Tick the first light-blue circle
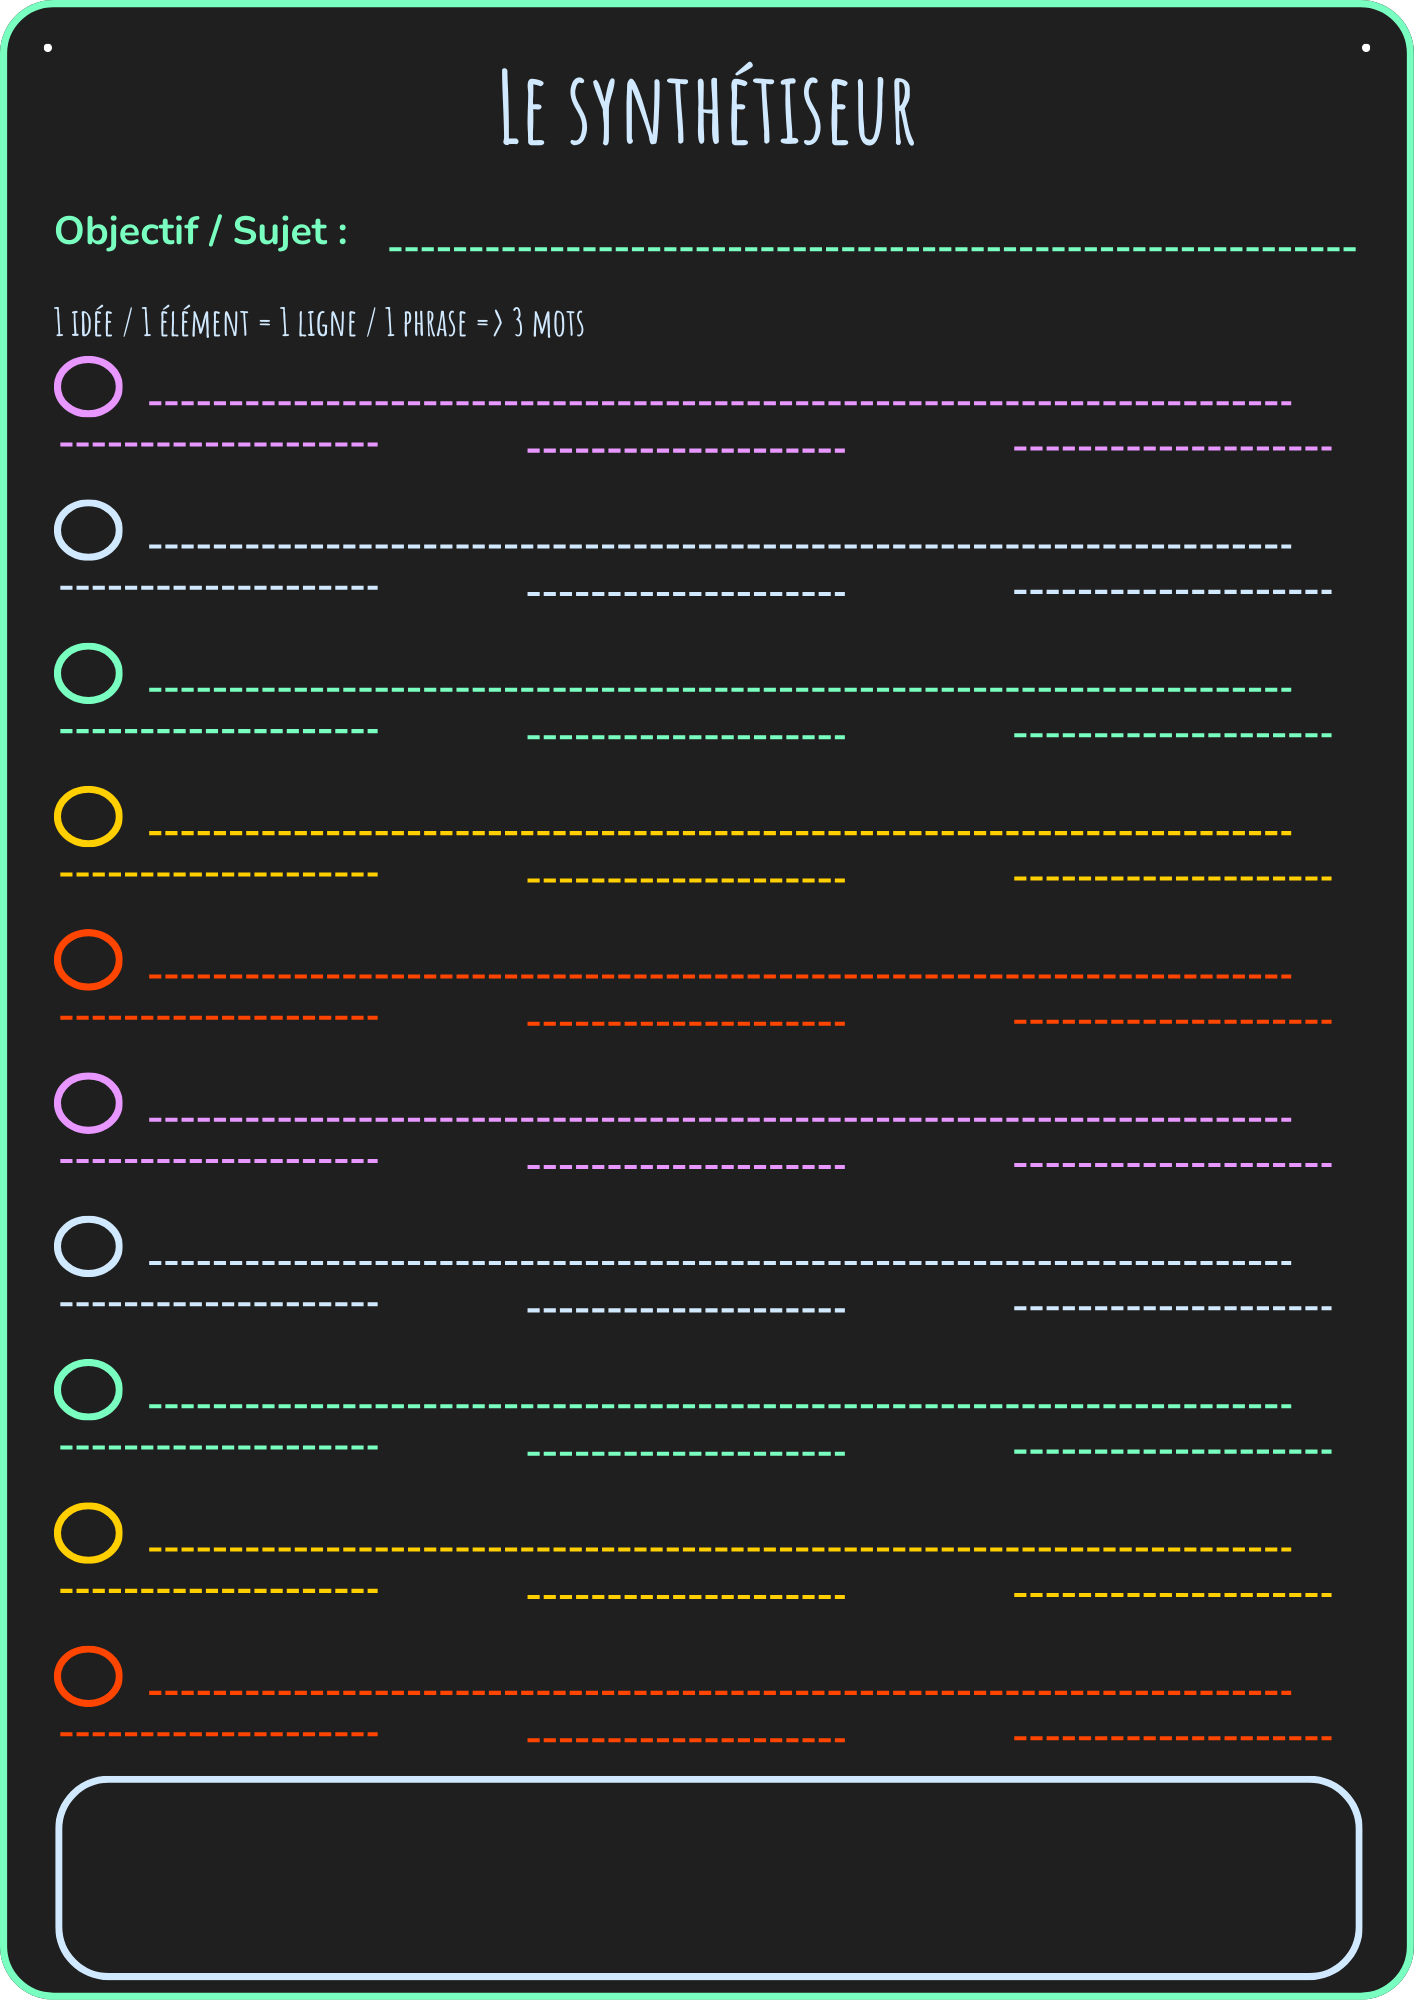Screen dimensions: 1414x2000 pyautogui.click(x=88, y=530)
